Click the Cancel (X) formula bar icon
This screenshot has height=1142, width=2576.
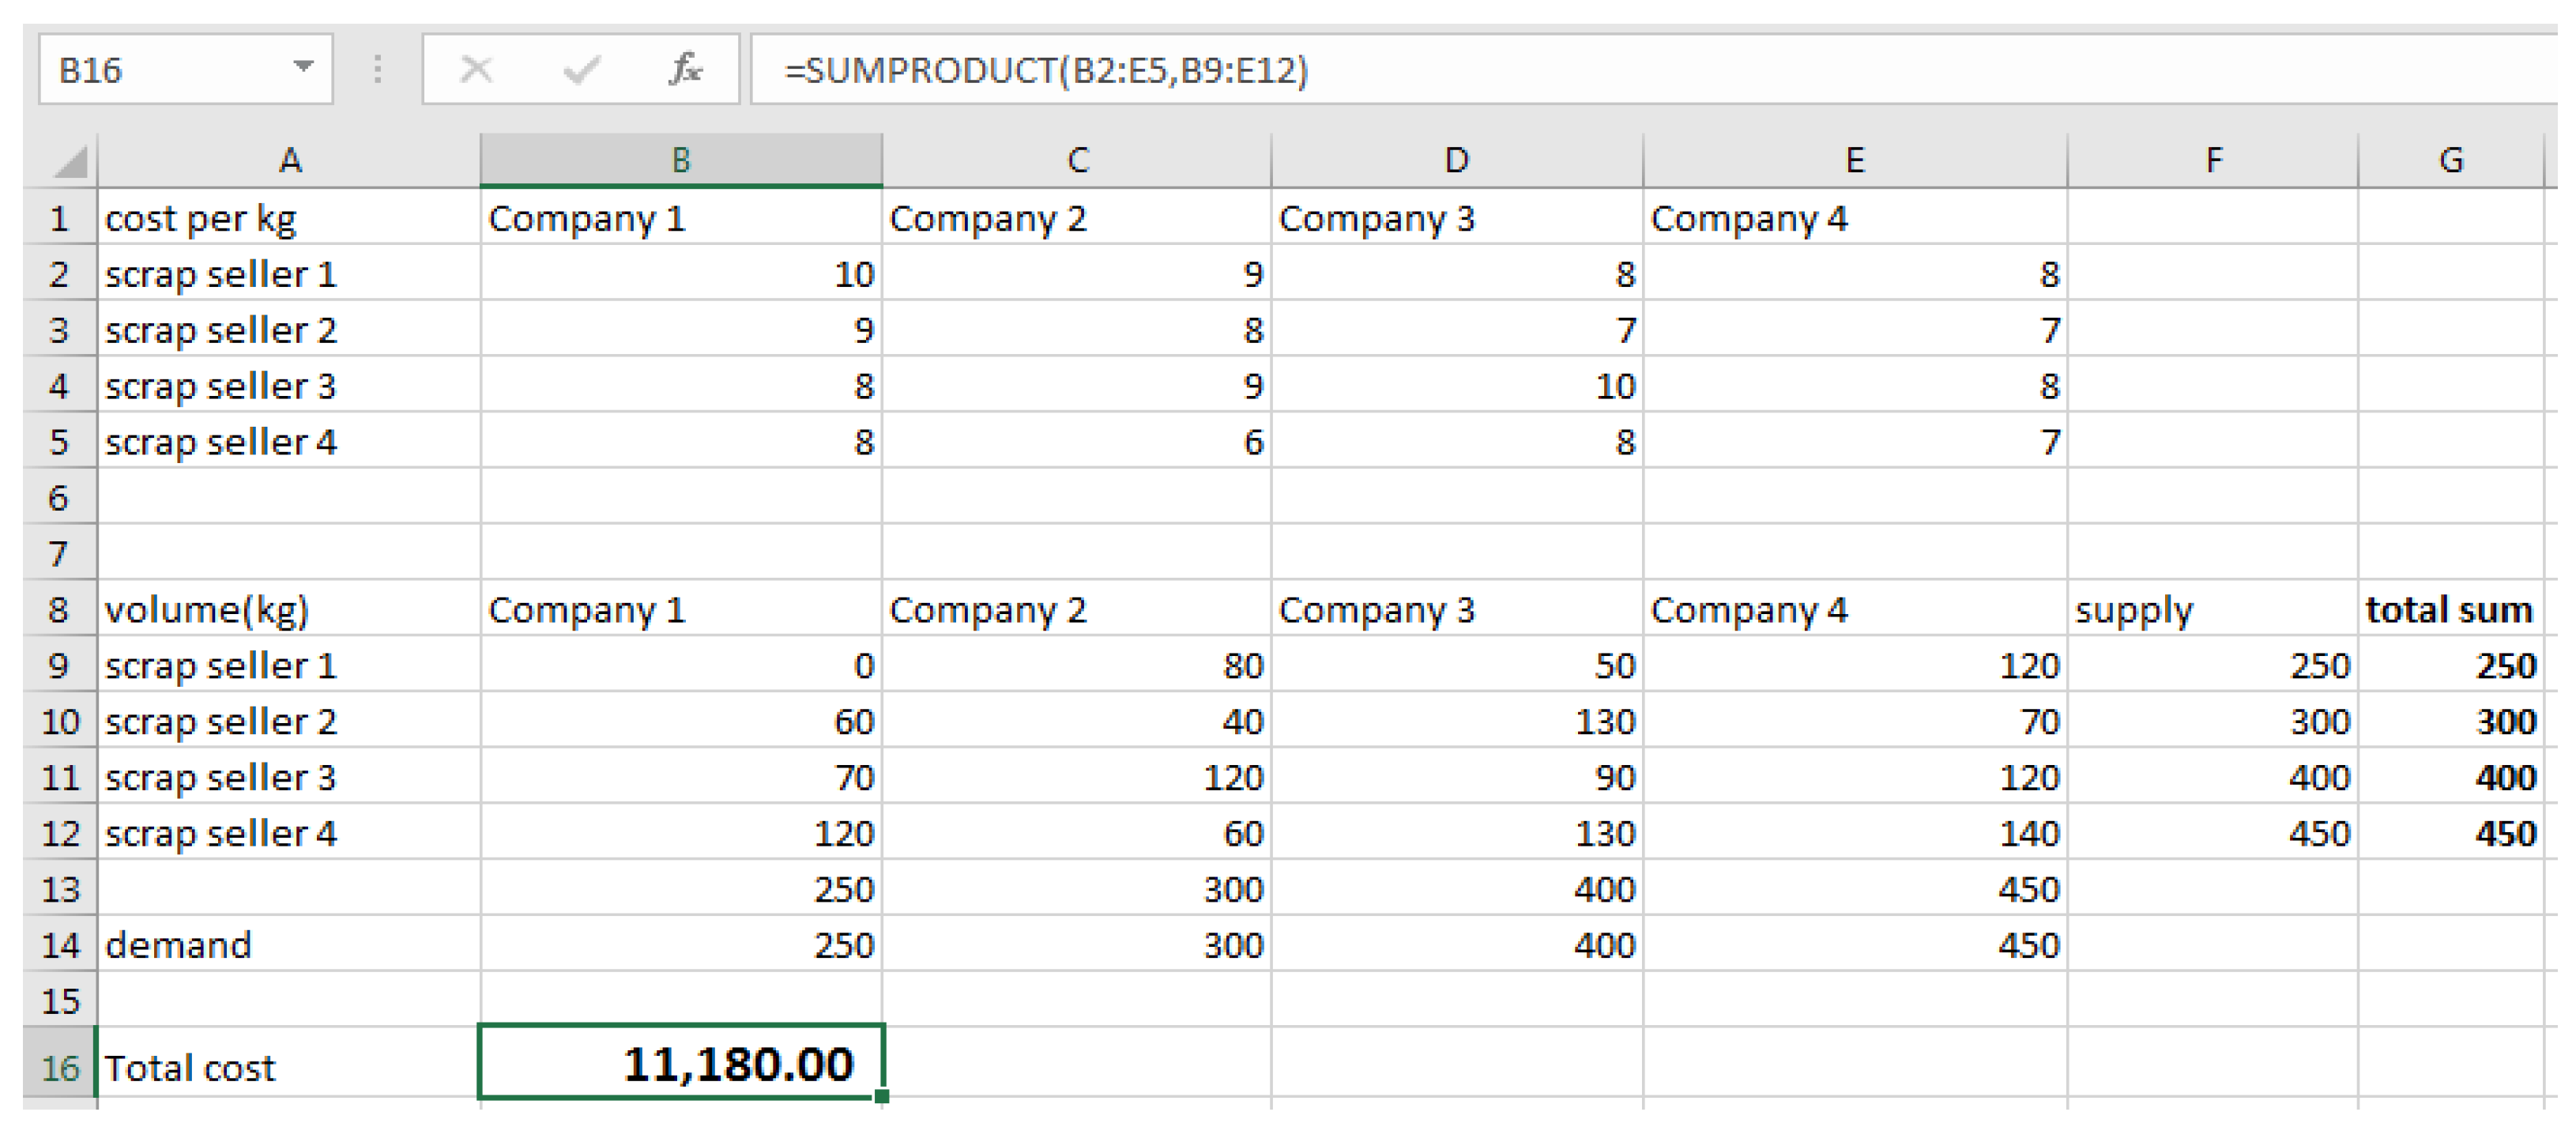point(476,70)
